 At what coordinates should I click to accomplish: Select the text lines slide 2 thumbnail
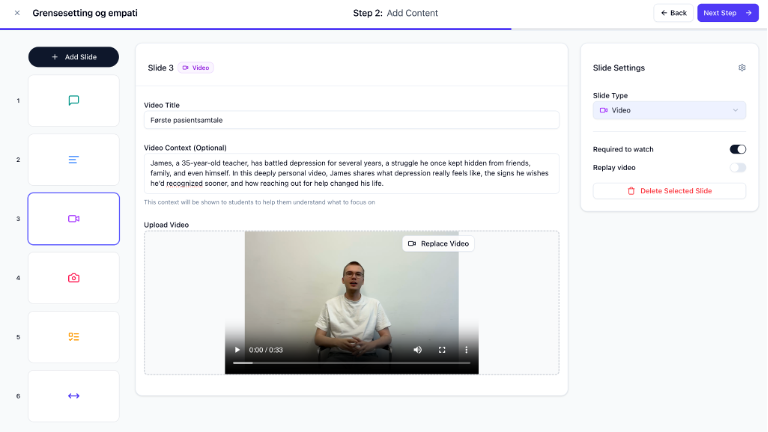pos(73,160)
